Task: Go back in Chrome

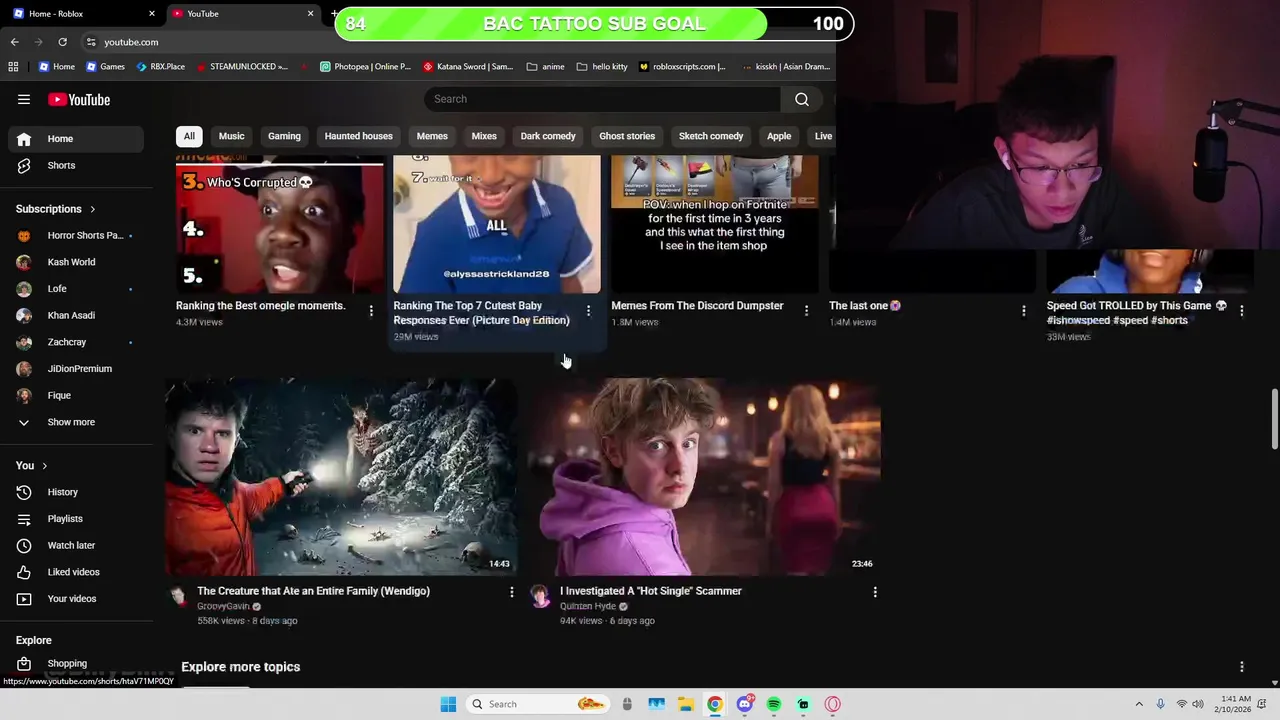Action: point(14,42)
